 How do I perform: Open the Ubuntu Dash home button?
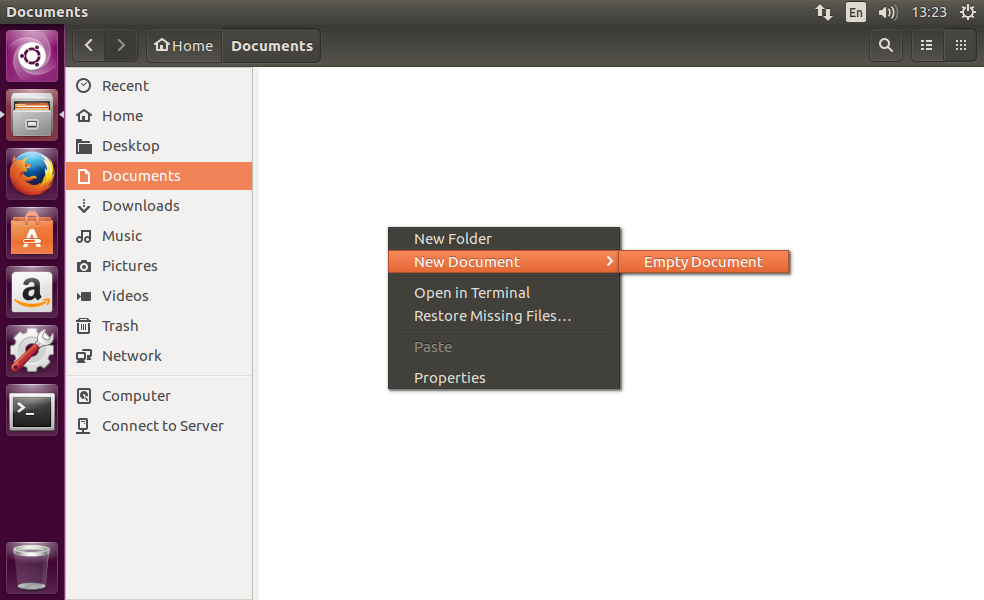(x=32, y=56)
